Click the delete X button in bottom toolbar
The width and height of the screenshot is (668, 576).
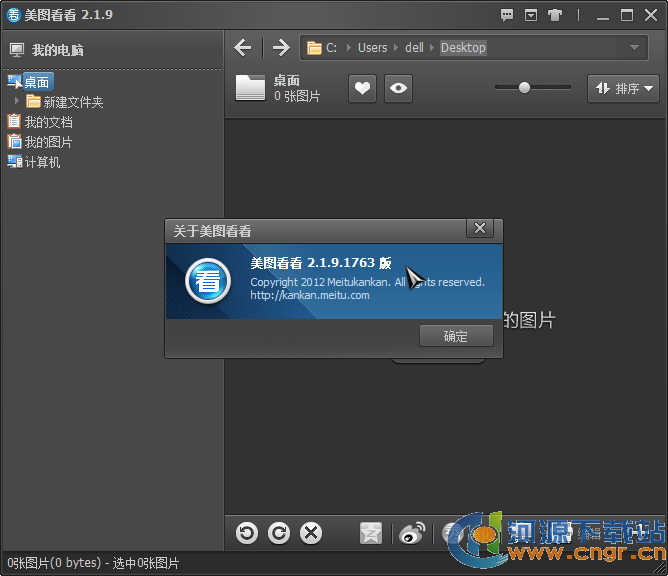311,533
